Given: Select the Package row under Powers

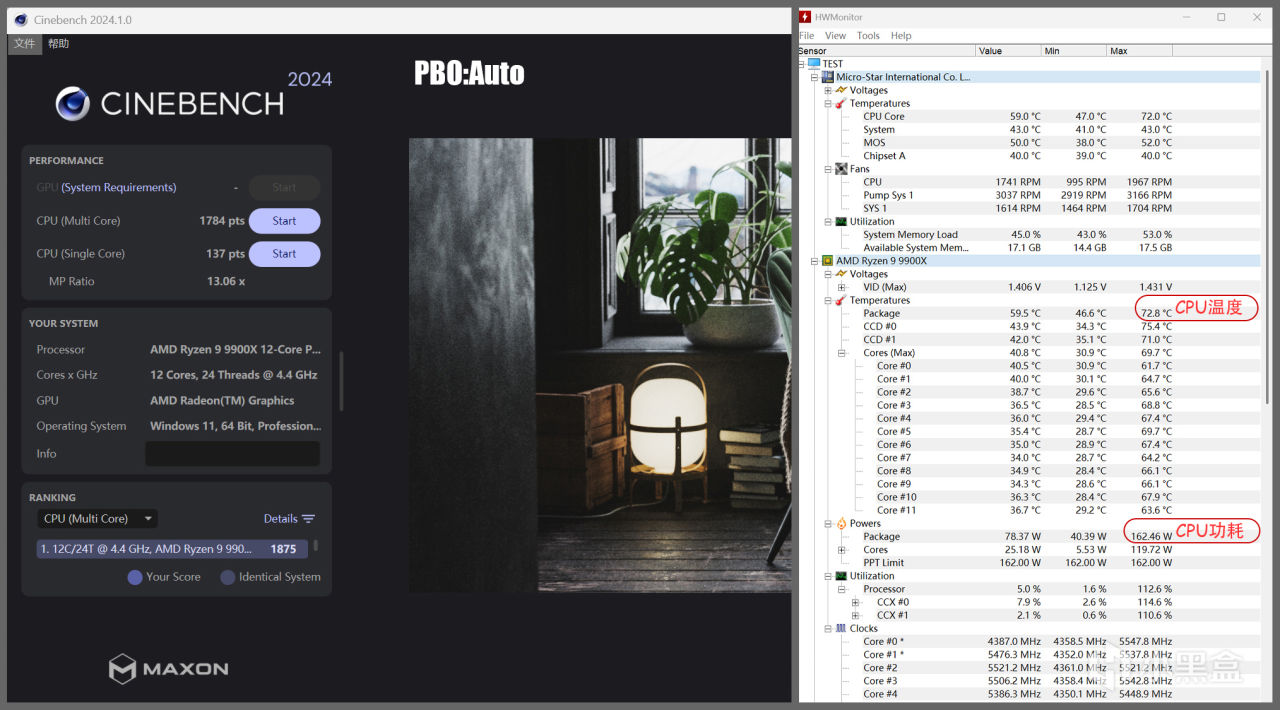Looking at the screenshot, I should click(x=1029, y=536).
